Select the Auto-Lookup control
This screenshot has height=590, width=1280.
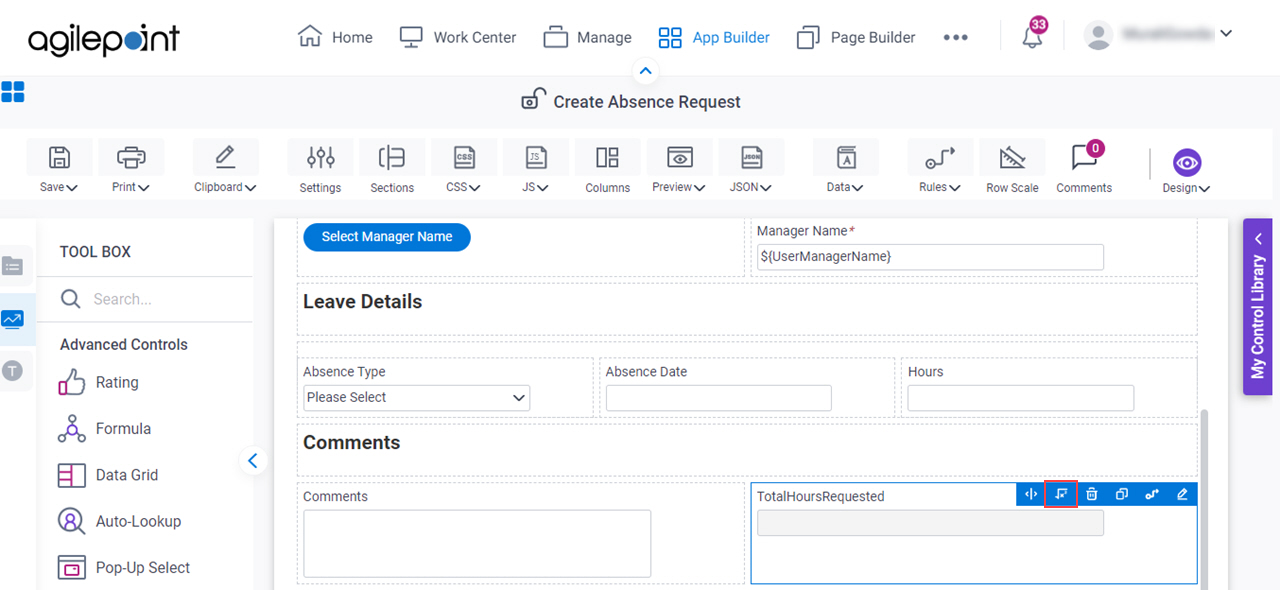(119, 521)
